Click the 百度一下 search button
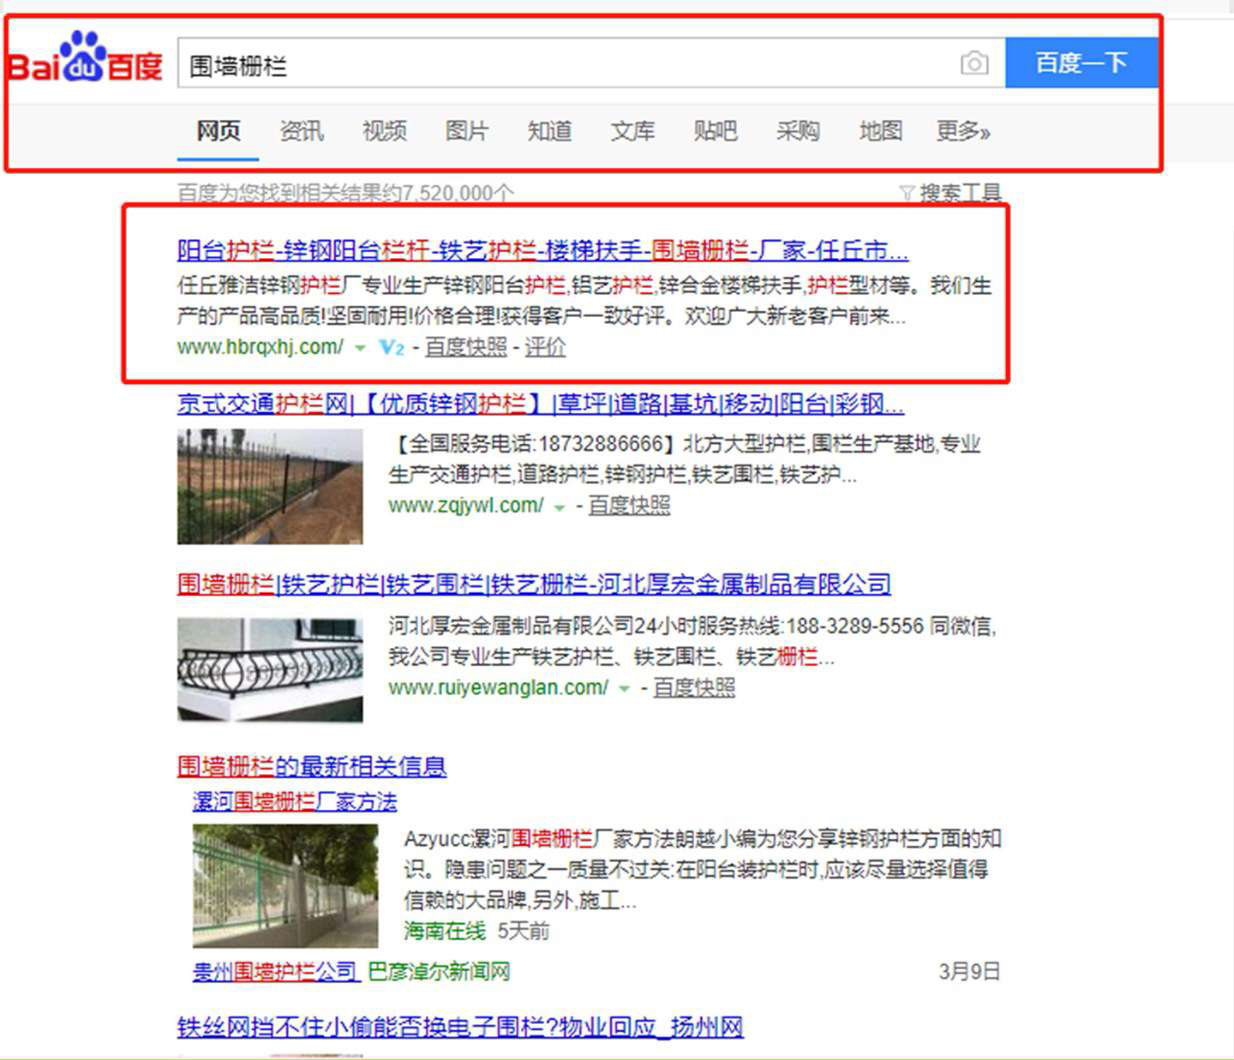1234x1060 pixels. tap(1081, 64)
